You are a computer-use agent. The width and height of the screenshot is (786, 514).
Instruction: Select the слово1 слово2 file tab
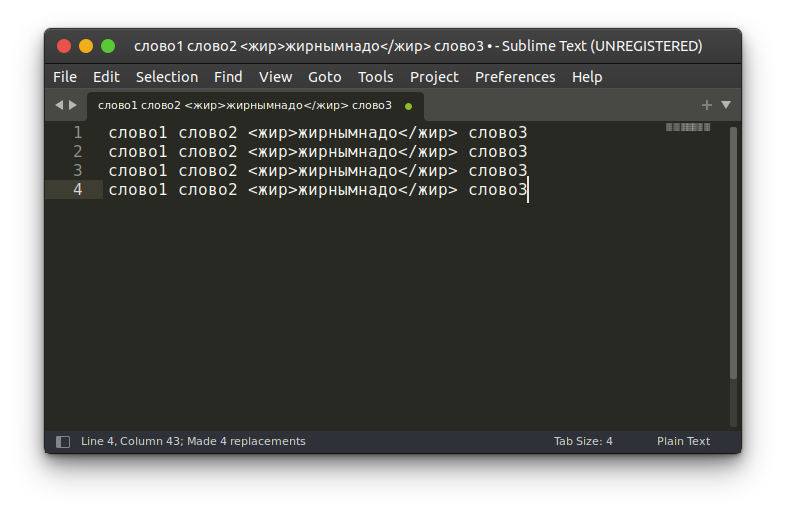tap(244, 105)
